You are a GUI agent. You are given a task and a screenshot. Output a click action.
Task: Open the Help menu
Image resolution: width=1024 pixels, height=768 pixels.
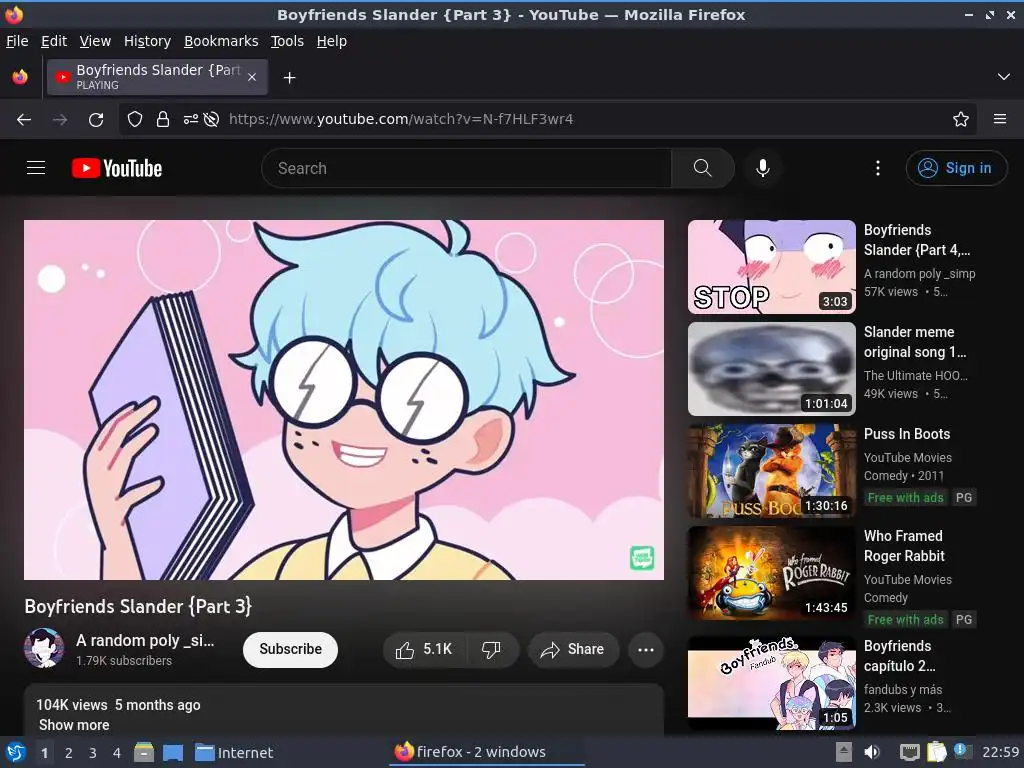click(x=332, y=41)
